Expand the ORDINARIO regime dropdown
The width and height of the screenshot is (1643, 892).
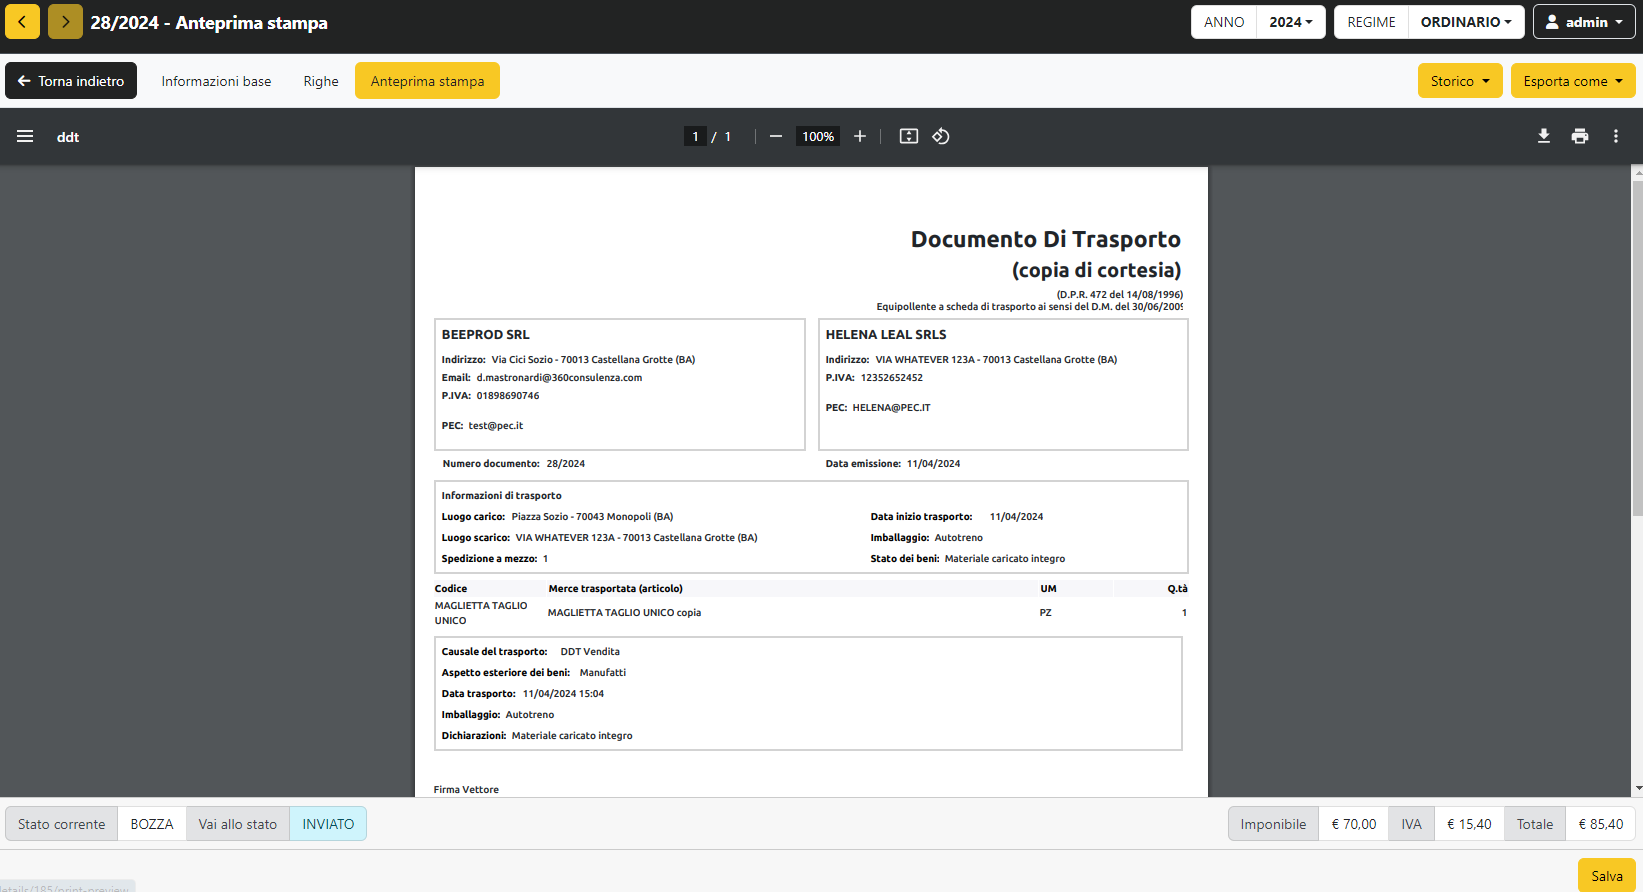click(1465, 22)
